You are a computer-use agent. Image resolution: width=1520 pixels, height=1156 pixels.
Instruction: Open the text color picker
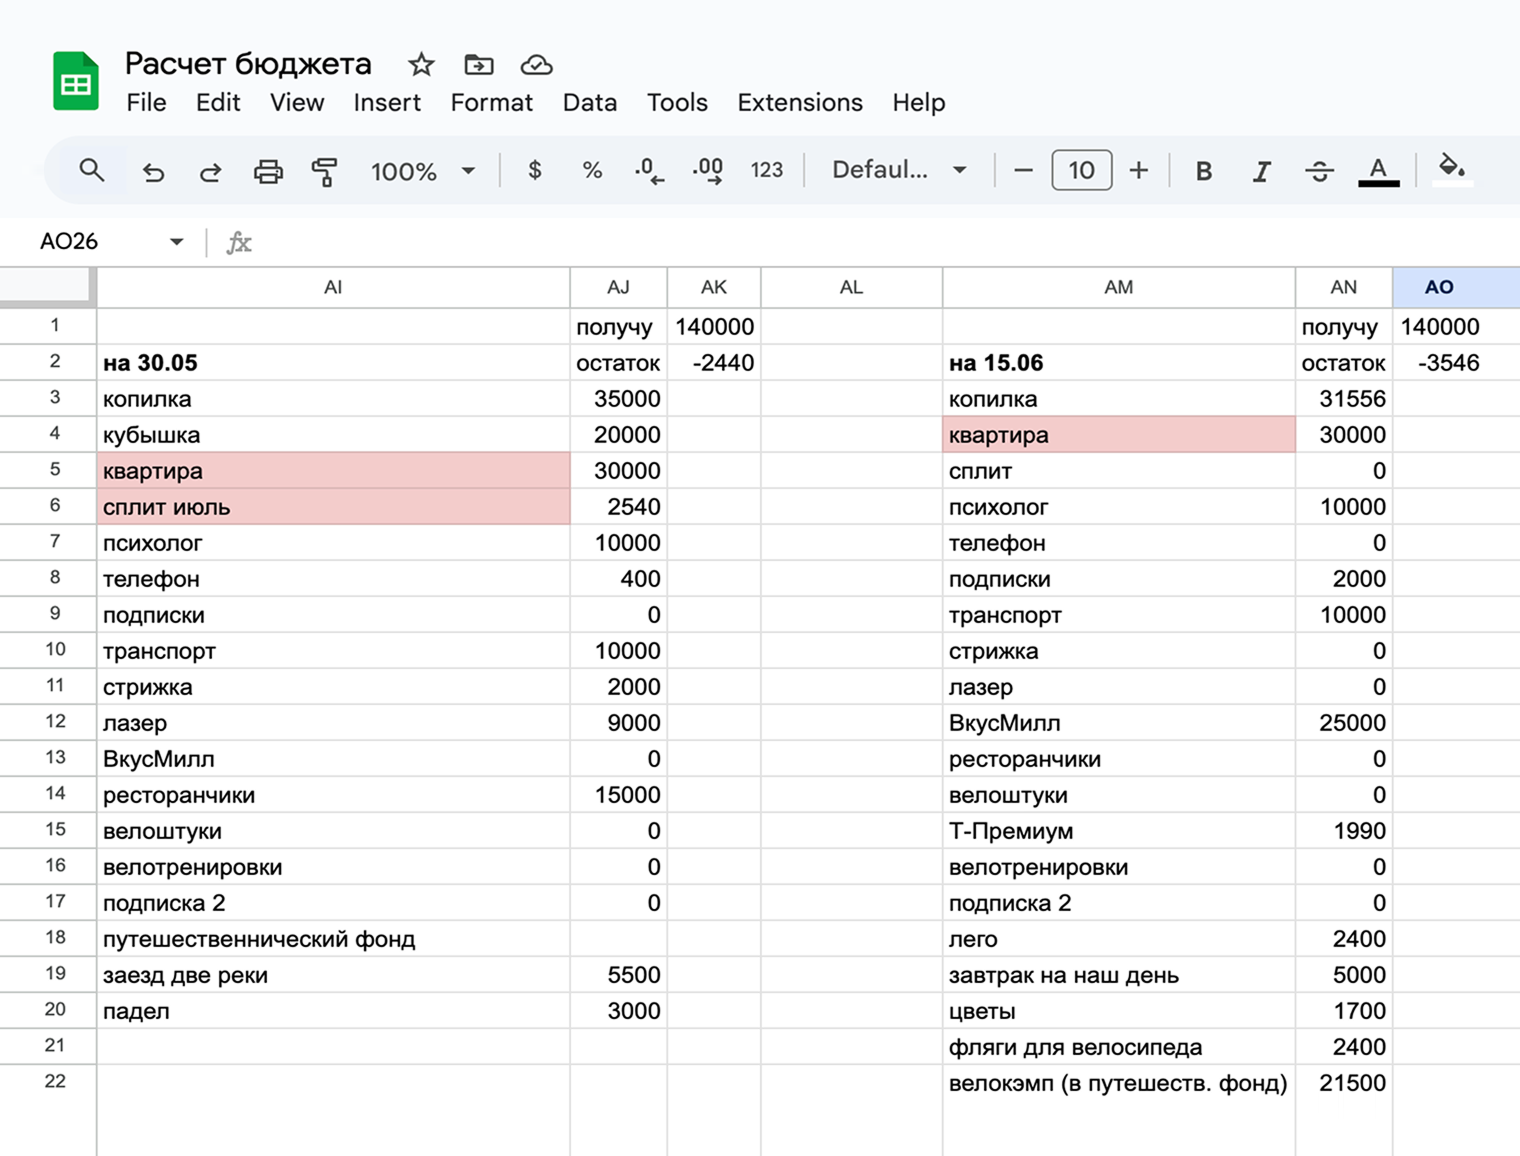click(x=1378, y=171)
